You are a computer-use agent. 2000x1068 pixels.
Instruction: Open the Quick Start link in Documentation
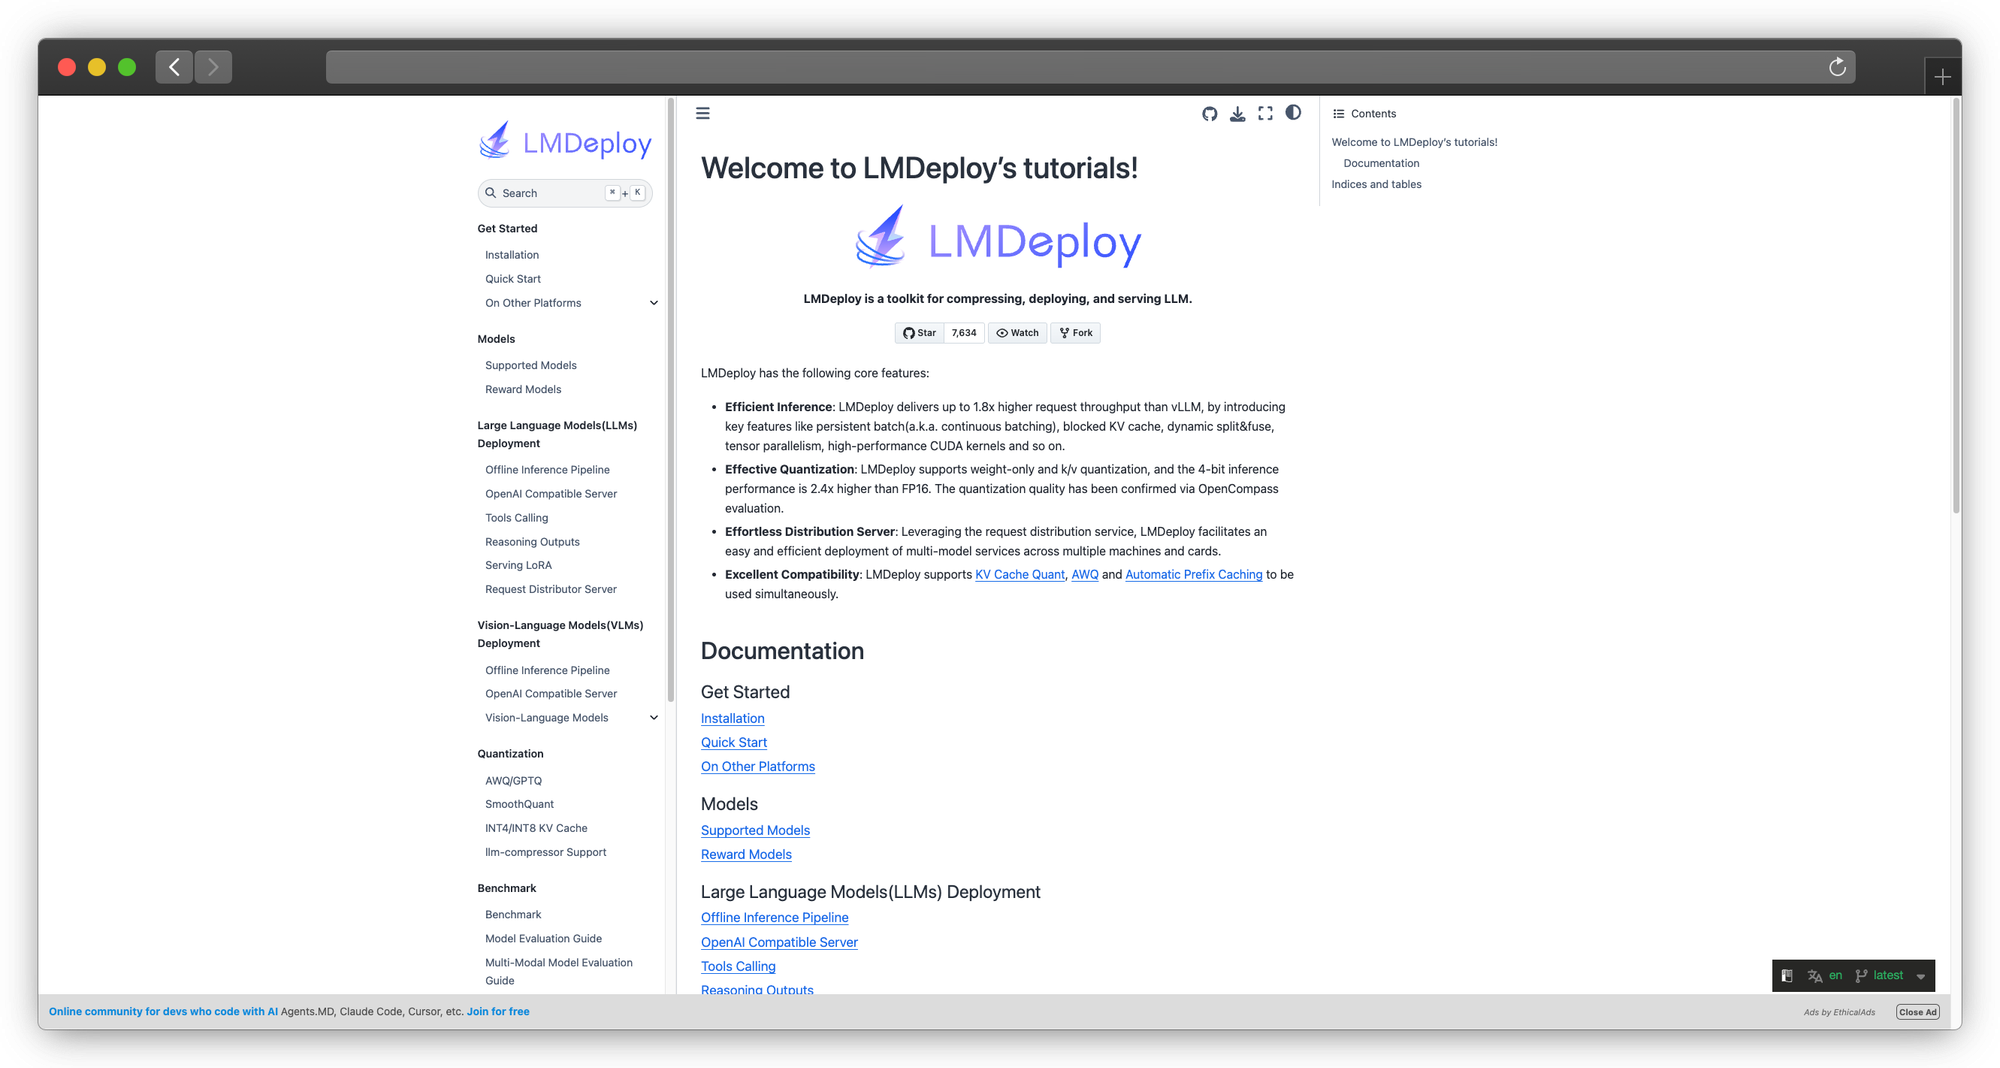click(734, 742)
